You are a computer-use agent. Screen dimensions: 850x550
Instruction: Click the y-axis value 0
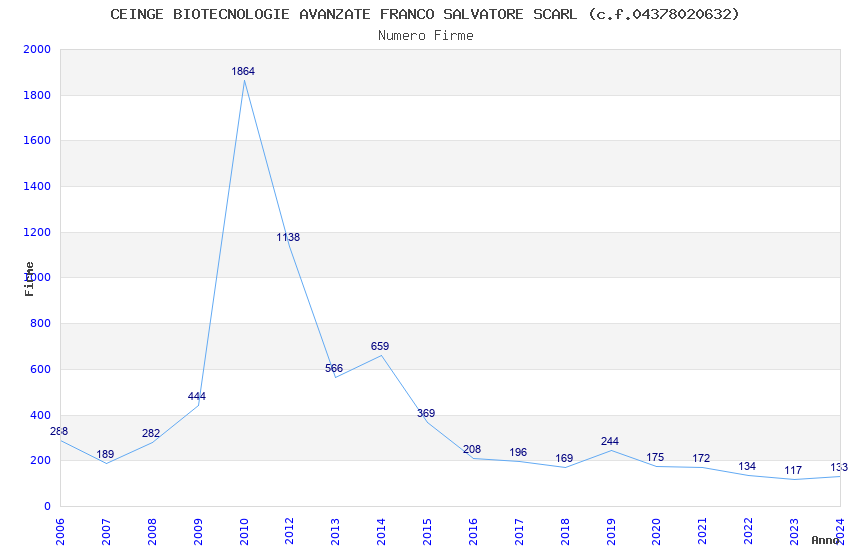[47, 507]
